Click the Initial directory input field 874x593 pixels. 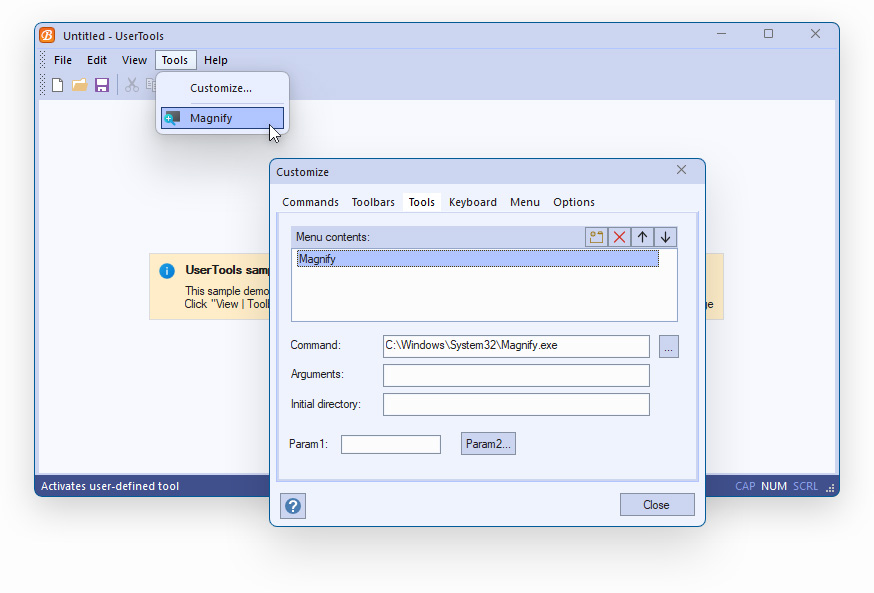(516, 405)
